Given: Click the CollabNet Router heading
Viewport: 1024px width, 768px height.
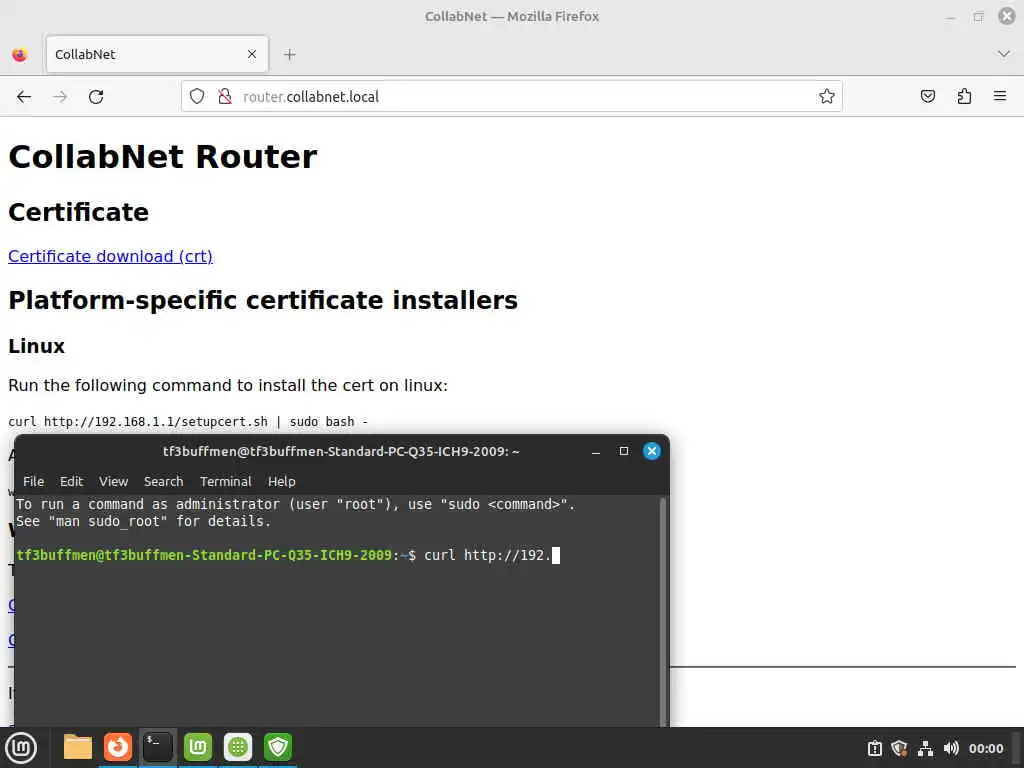Looking at the screenshot, I should click(163, 157).
